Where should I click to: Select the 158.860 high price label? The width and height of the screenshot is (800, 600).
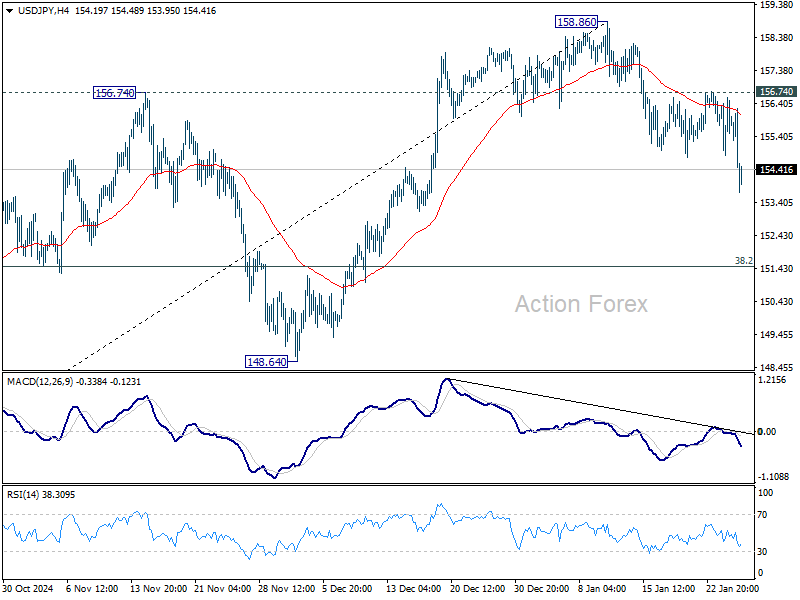[577, 22]
